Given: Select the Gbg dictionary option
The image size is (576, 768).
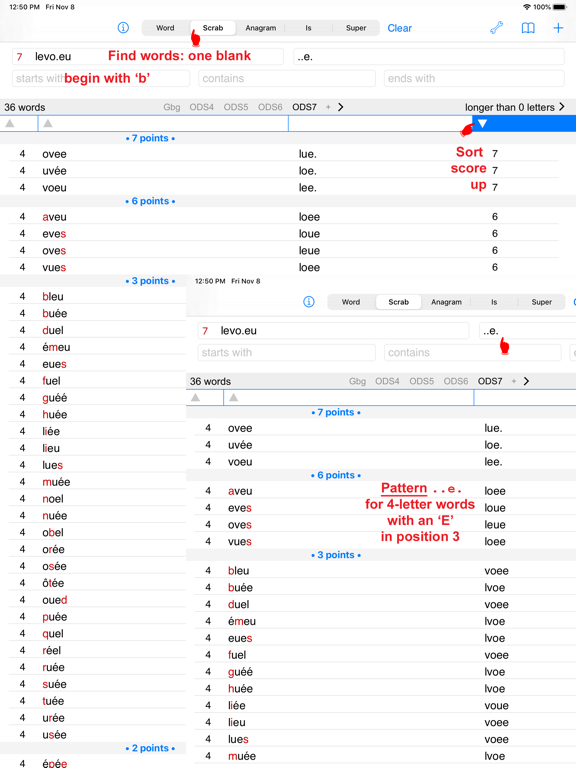Looking at the screenshot, I should point(172,107).
